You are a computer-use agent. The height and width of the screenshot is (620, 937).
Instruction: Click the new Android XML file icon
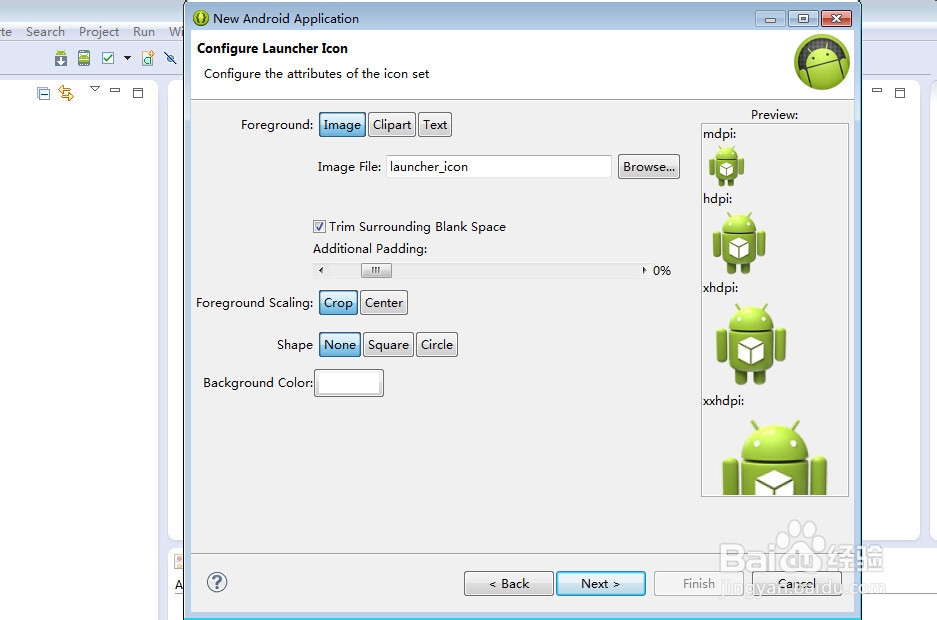click(x=148, y=58)
